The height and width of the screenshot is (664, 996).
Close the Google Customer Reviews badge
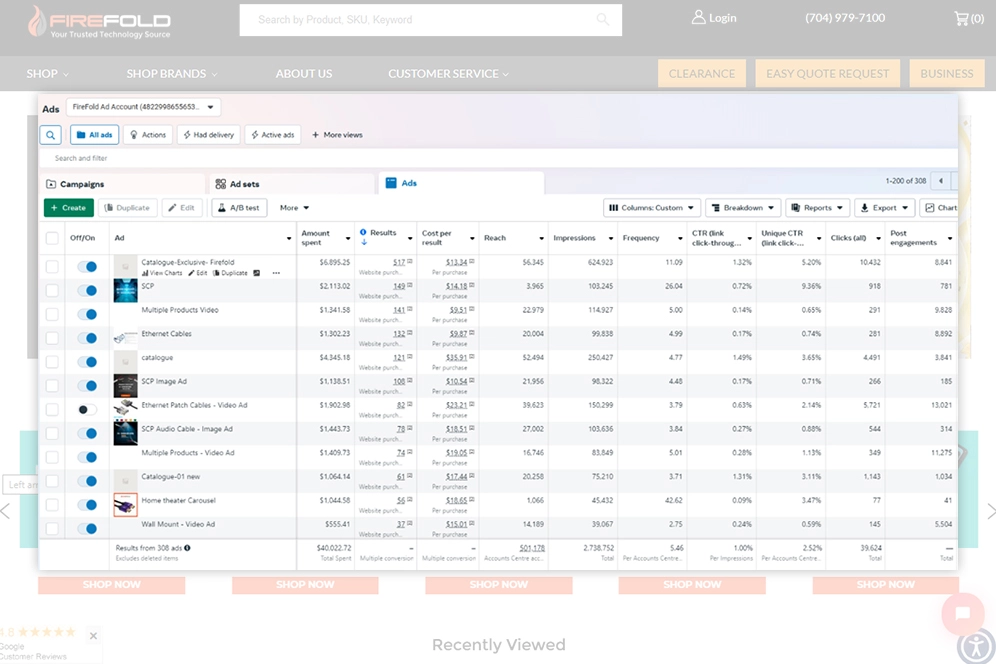coord(93,635)
